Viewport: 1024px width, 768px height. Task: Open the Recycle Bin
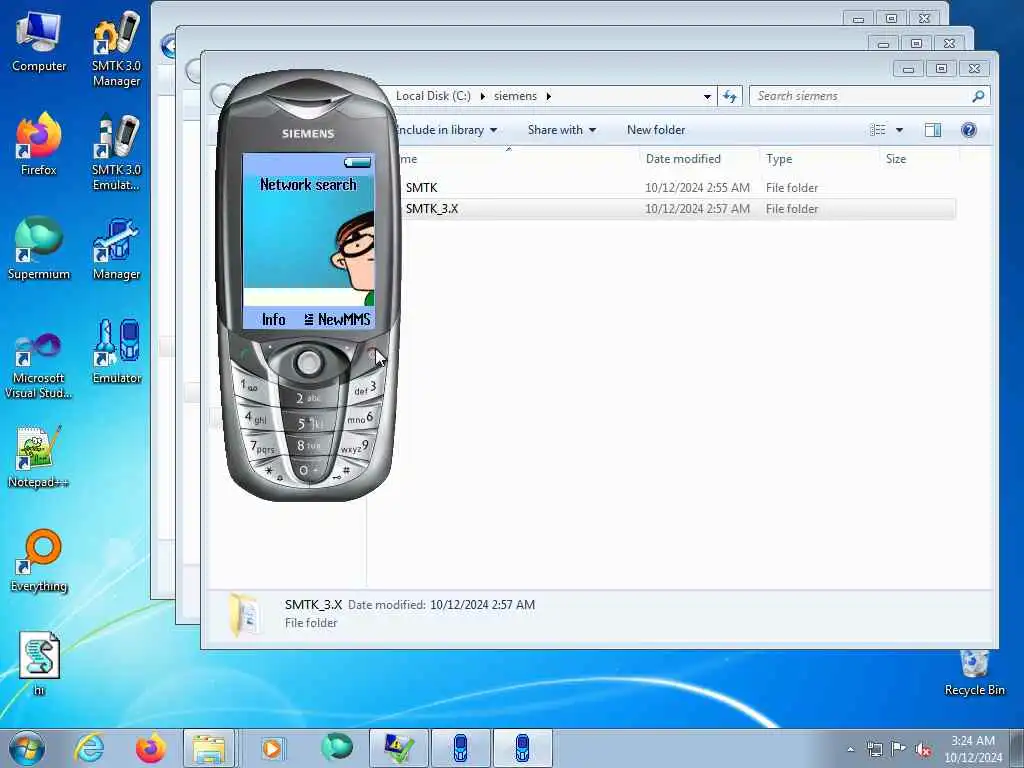point(974,673)
